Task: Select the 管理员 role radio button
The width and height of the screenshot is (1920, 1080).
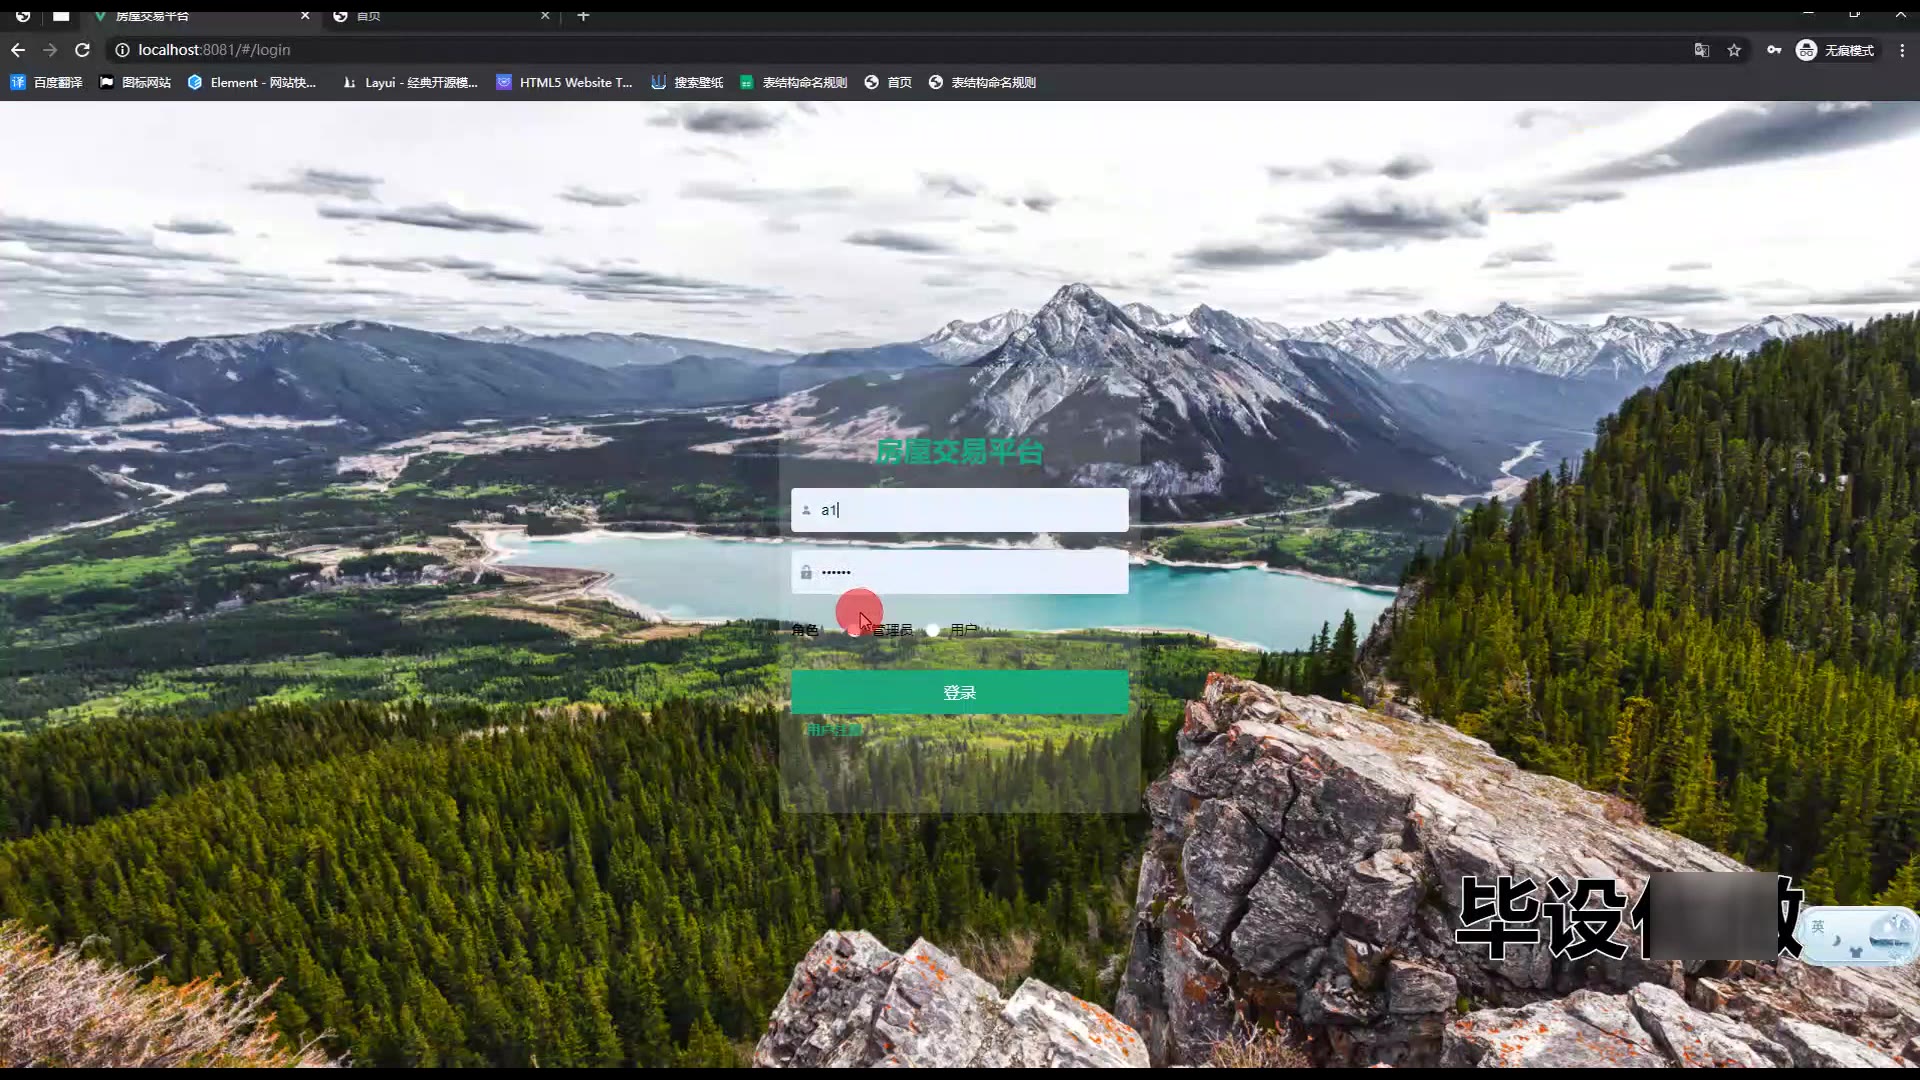Action: pyautogui.click(x=854, y=630)
